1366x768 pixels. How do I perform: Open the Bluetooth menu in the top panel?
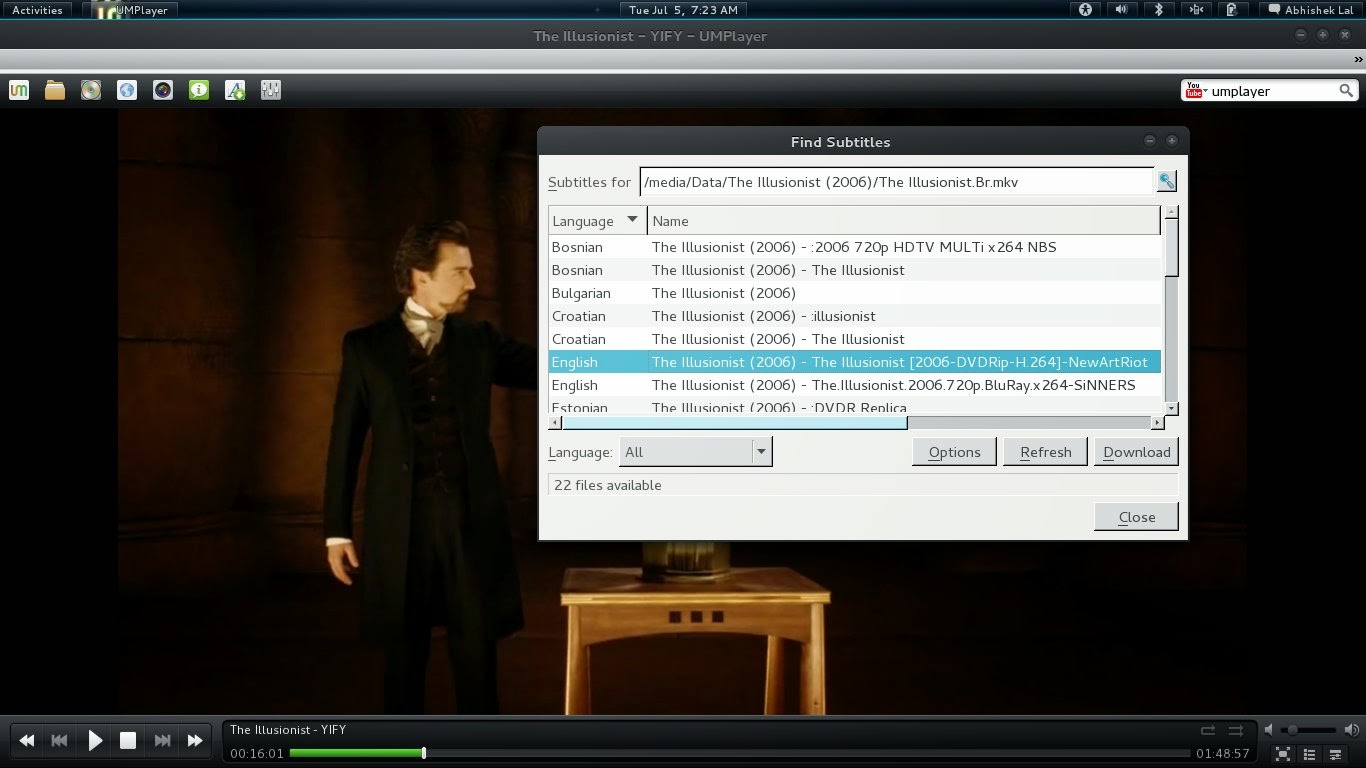(1159, 10)
